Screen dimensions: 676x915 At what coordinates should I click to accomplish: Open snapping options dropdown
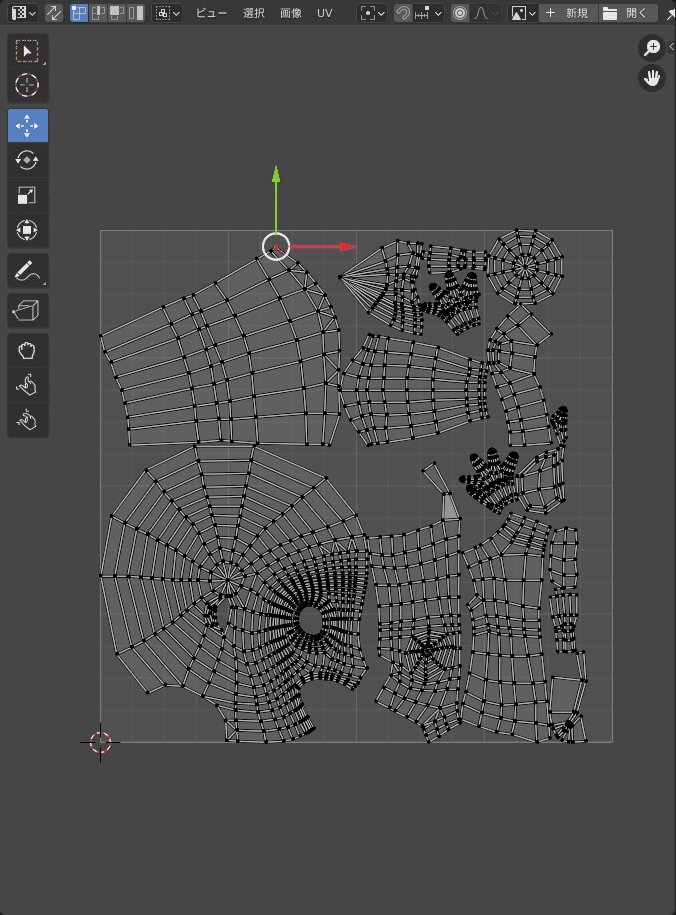click(428, 13)
